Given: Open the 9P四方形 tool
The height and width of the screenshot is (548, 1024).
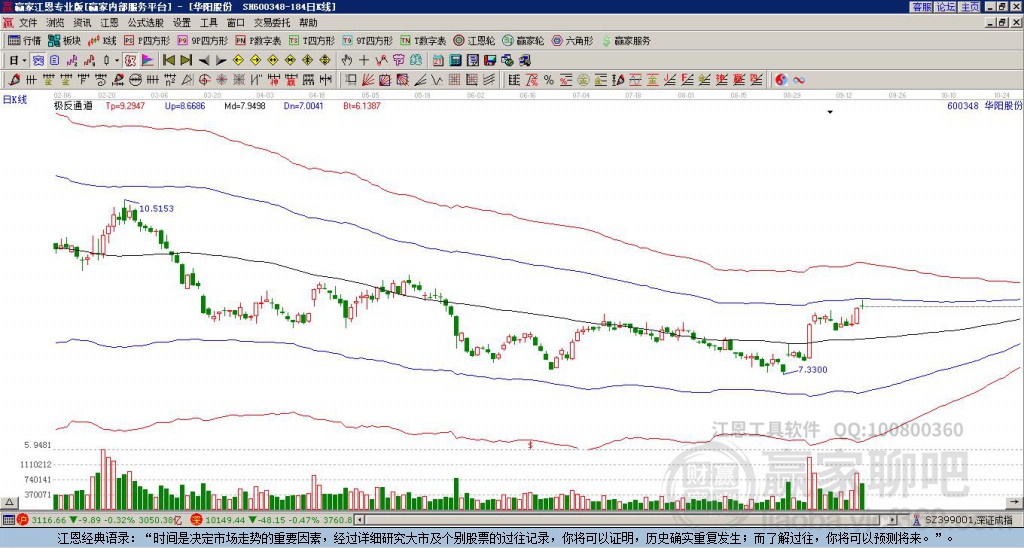Looking at the screenshot, I should [202, 40].
